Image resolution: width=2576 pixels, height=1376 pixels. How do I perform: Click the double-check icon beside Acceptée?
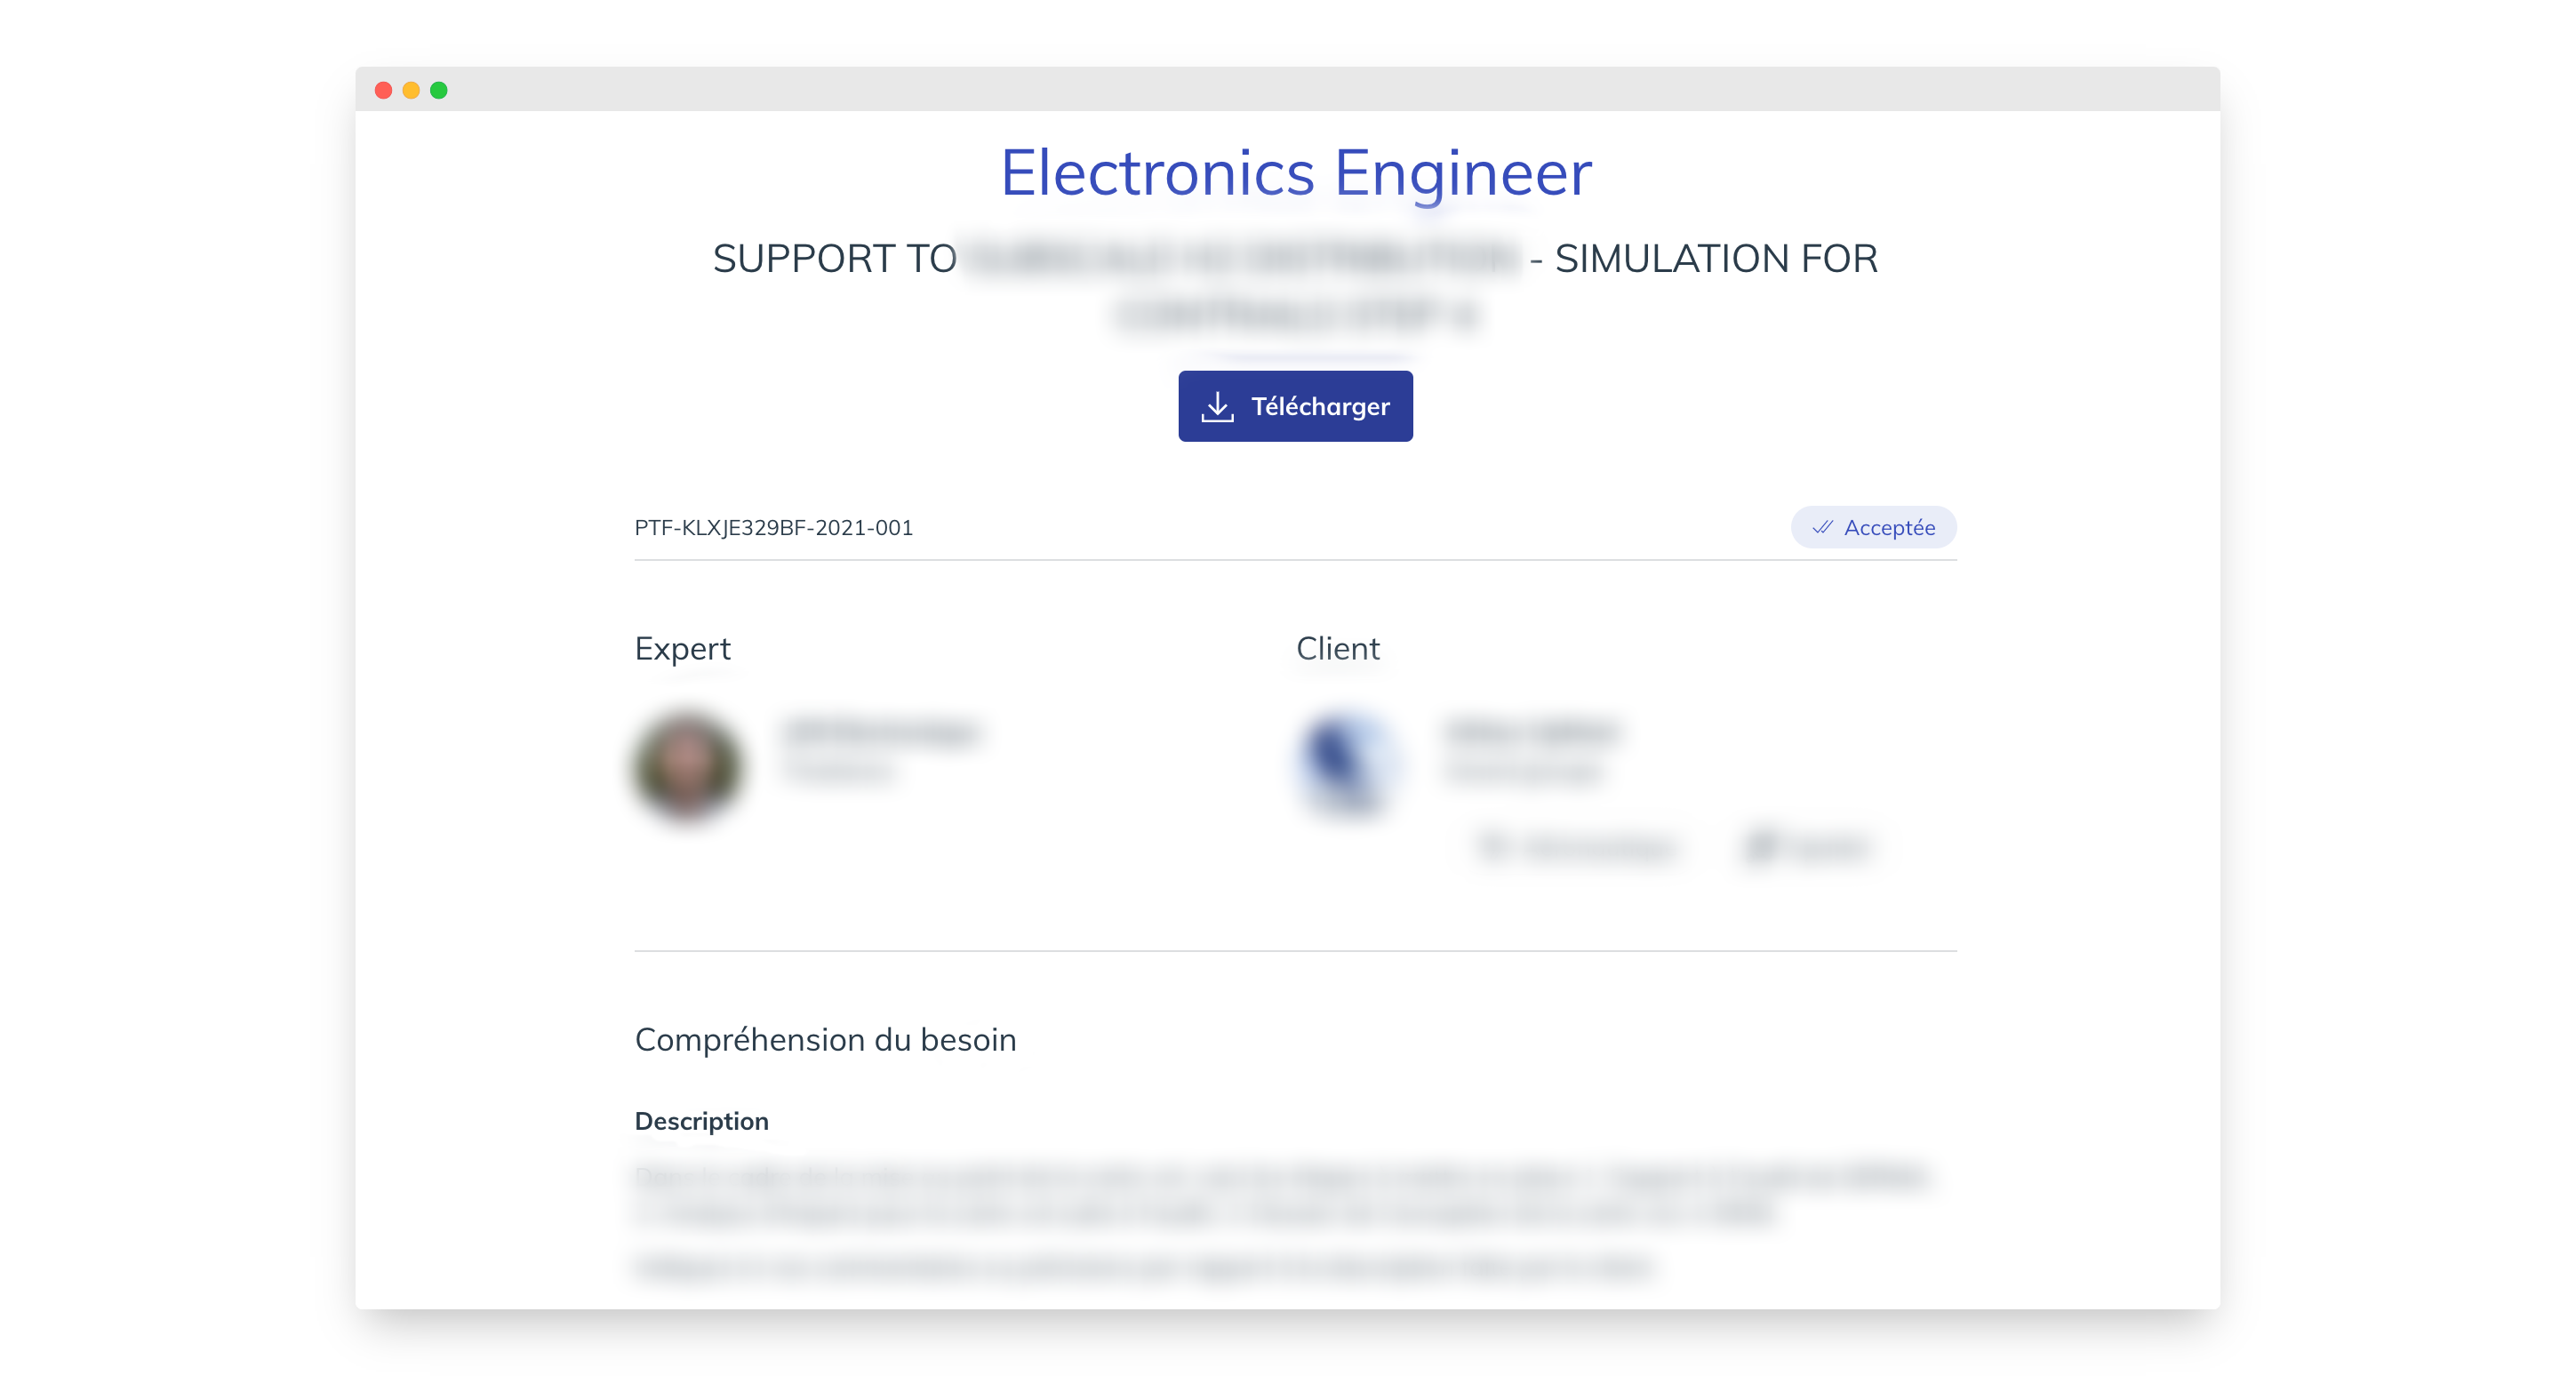coord(1822,527)
